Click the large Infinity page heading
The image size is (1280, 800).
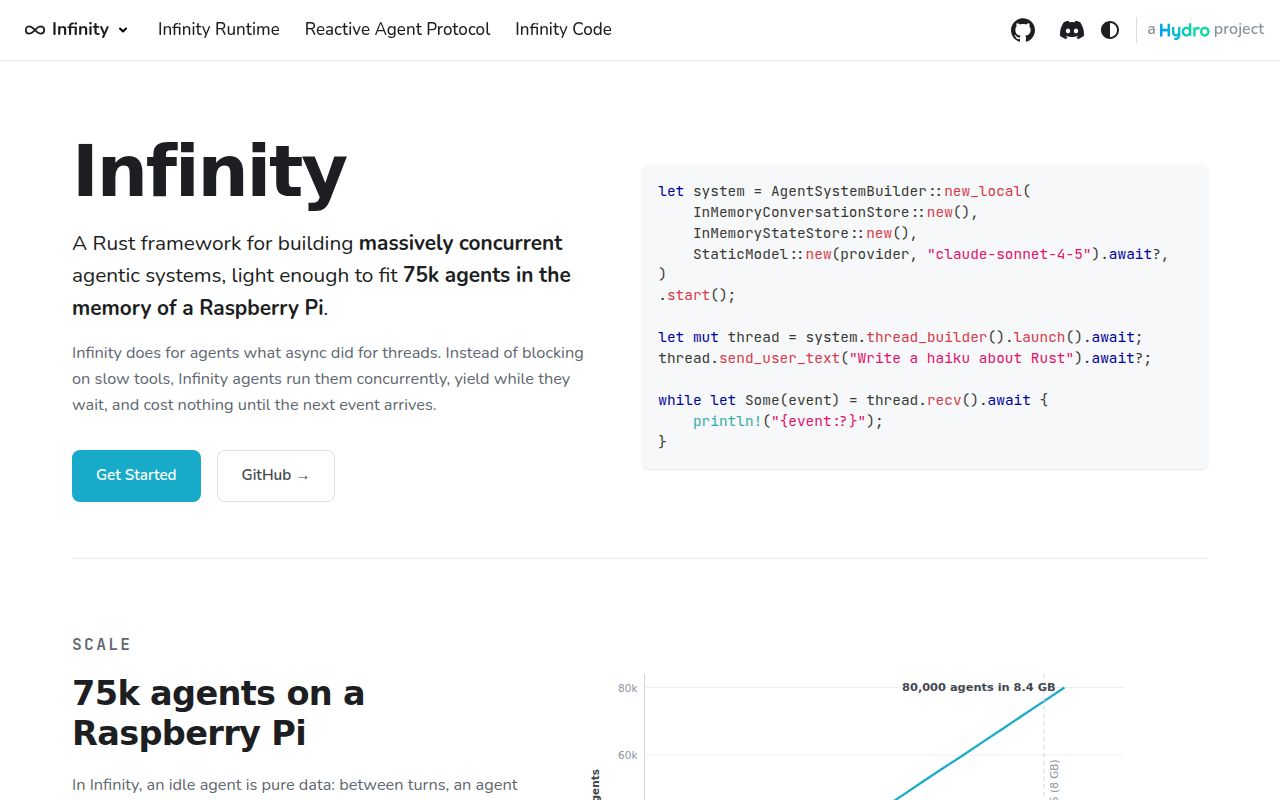pyautogui.click(x=210, y=172)
